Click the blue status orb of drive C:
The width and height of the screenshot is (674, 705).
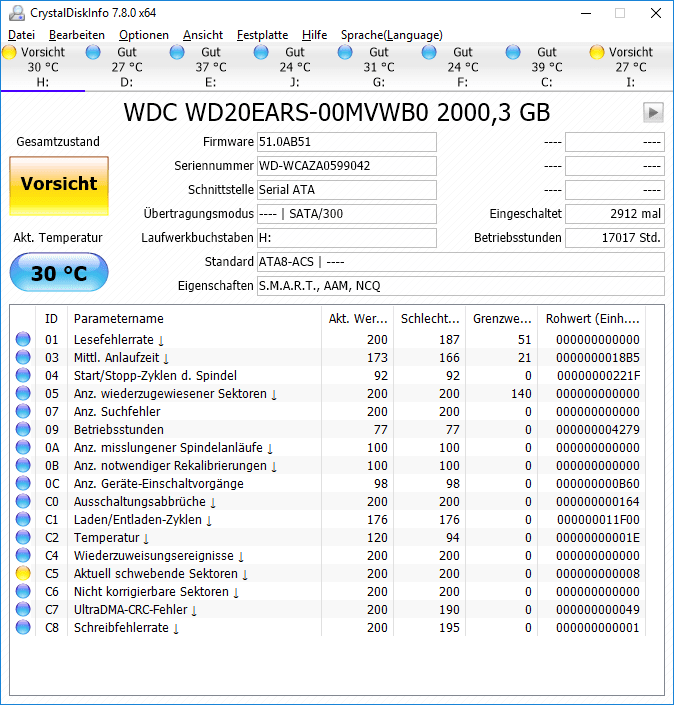point(513,52)
